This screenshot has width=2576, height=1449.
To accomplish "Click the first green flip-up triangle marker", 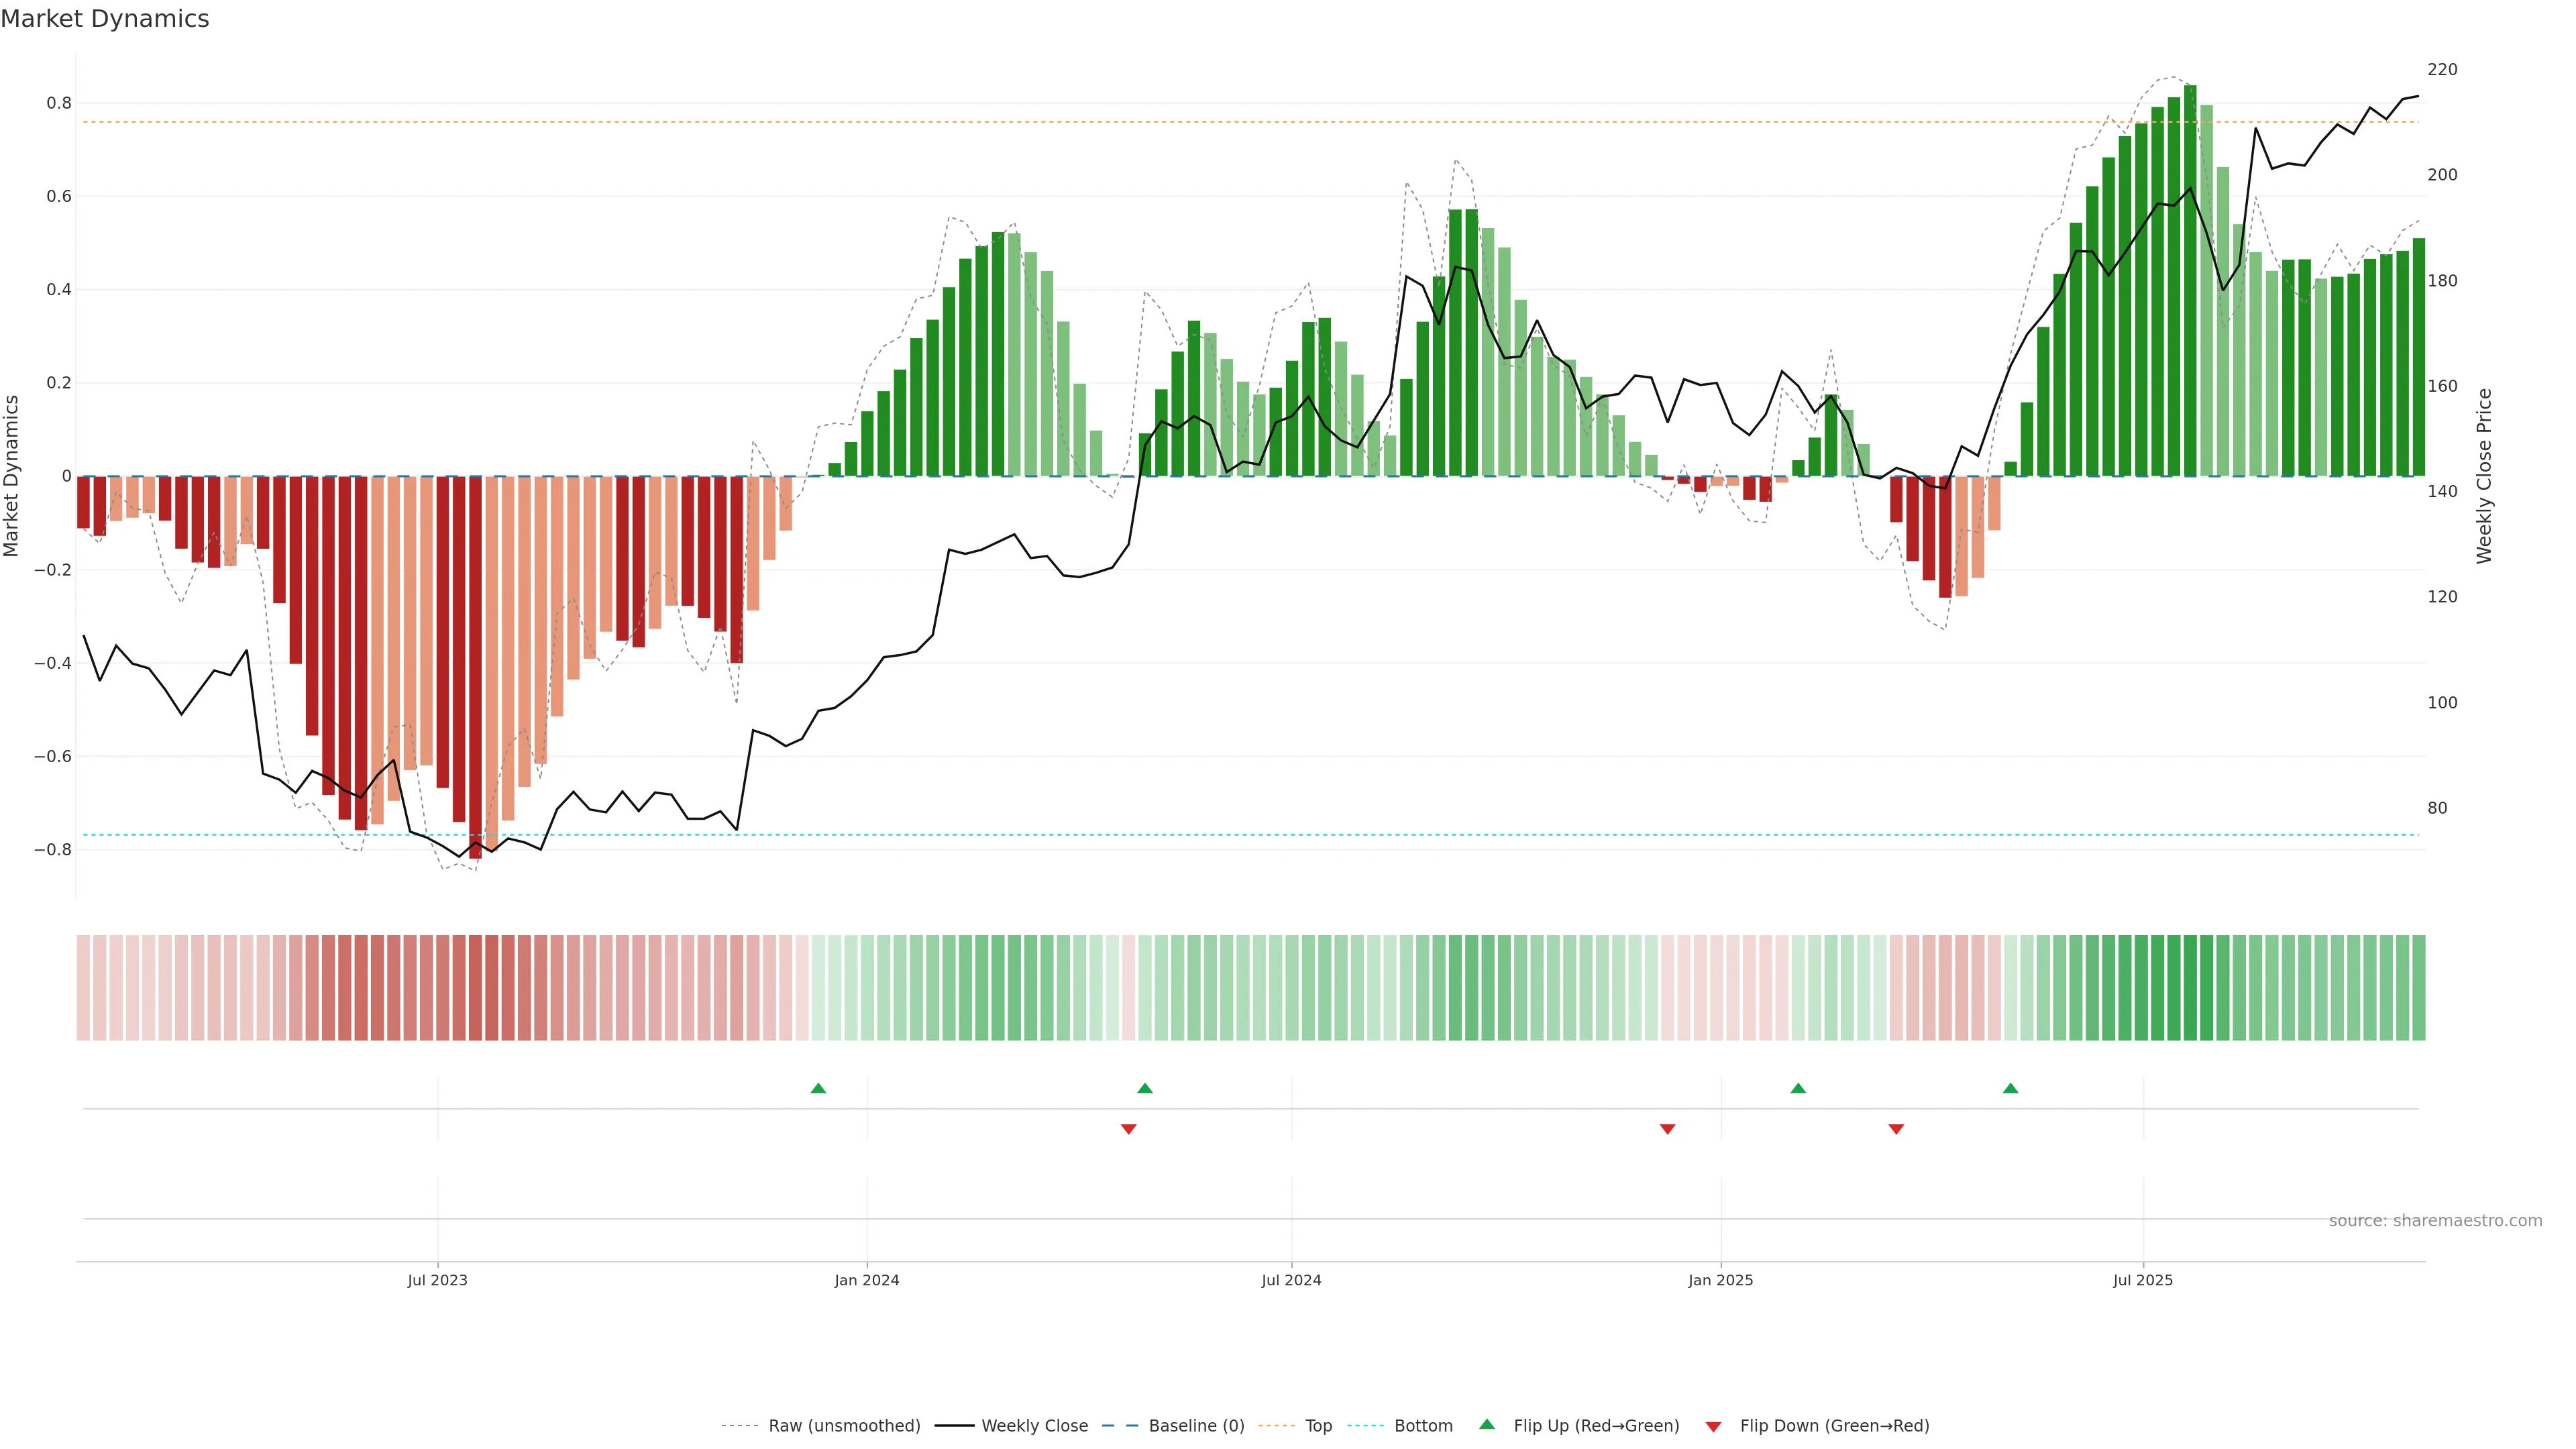I will pyautogui.click(x=818, y=1088).
